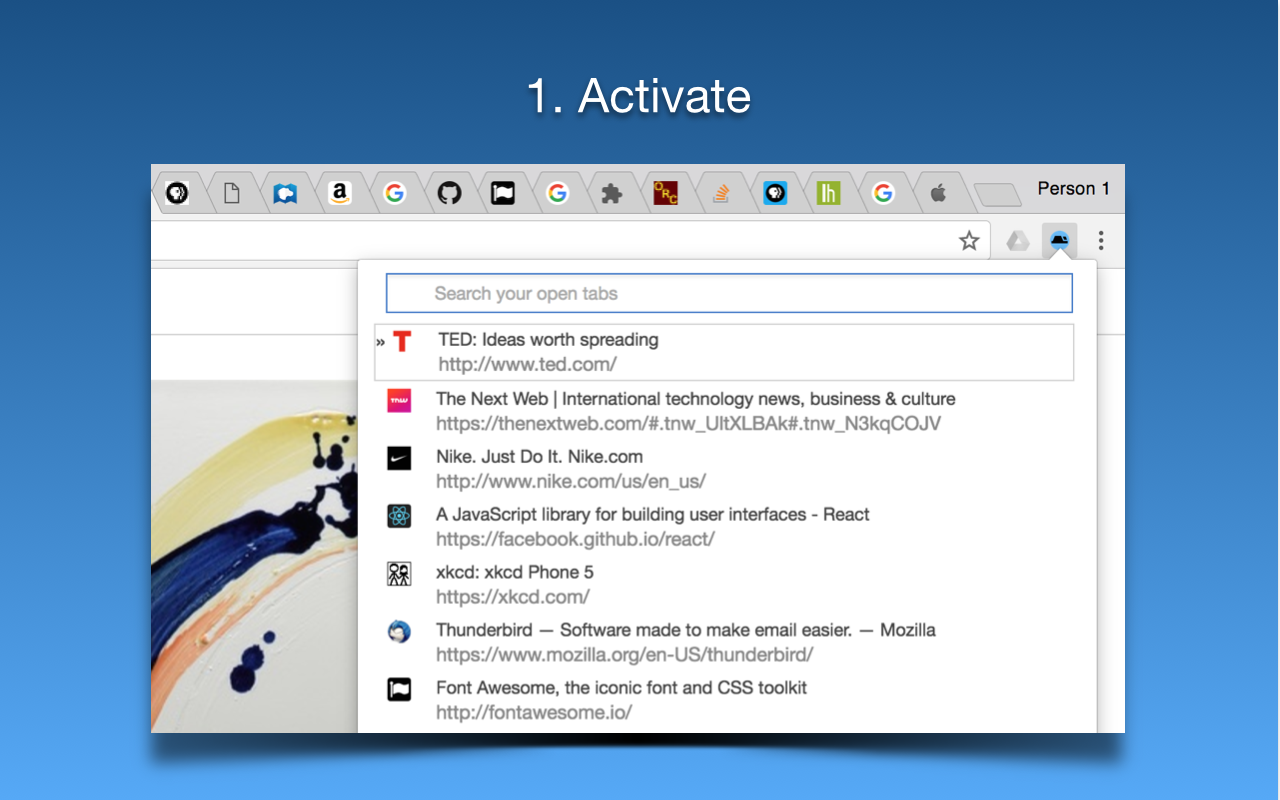Open the Apple logo tab
This screenshot has width=1280, height=800.
[x=938, y=193]
